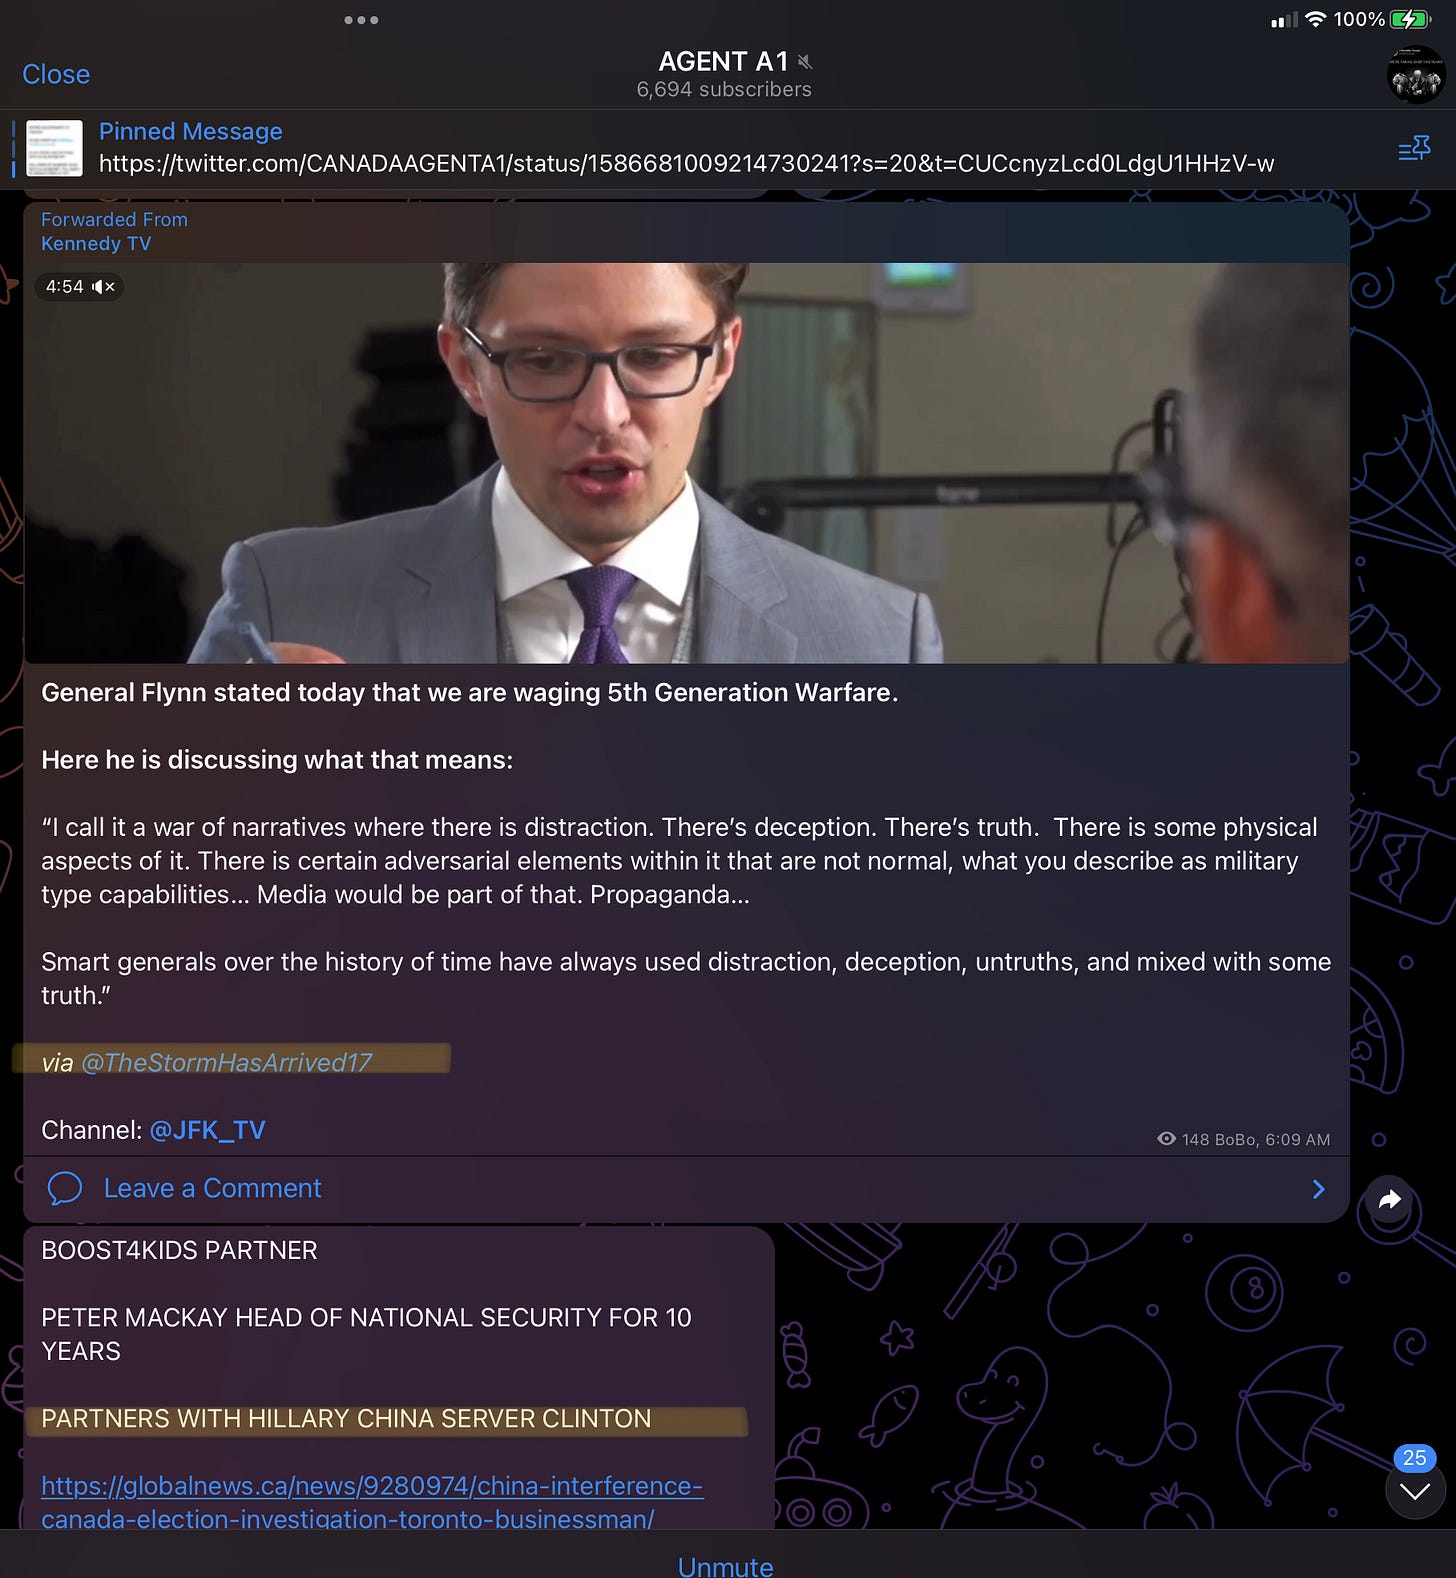1456x1578 pixels.
Task: Click the three-dots multitasking indicator
Action: point(361,20)
